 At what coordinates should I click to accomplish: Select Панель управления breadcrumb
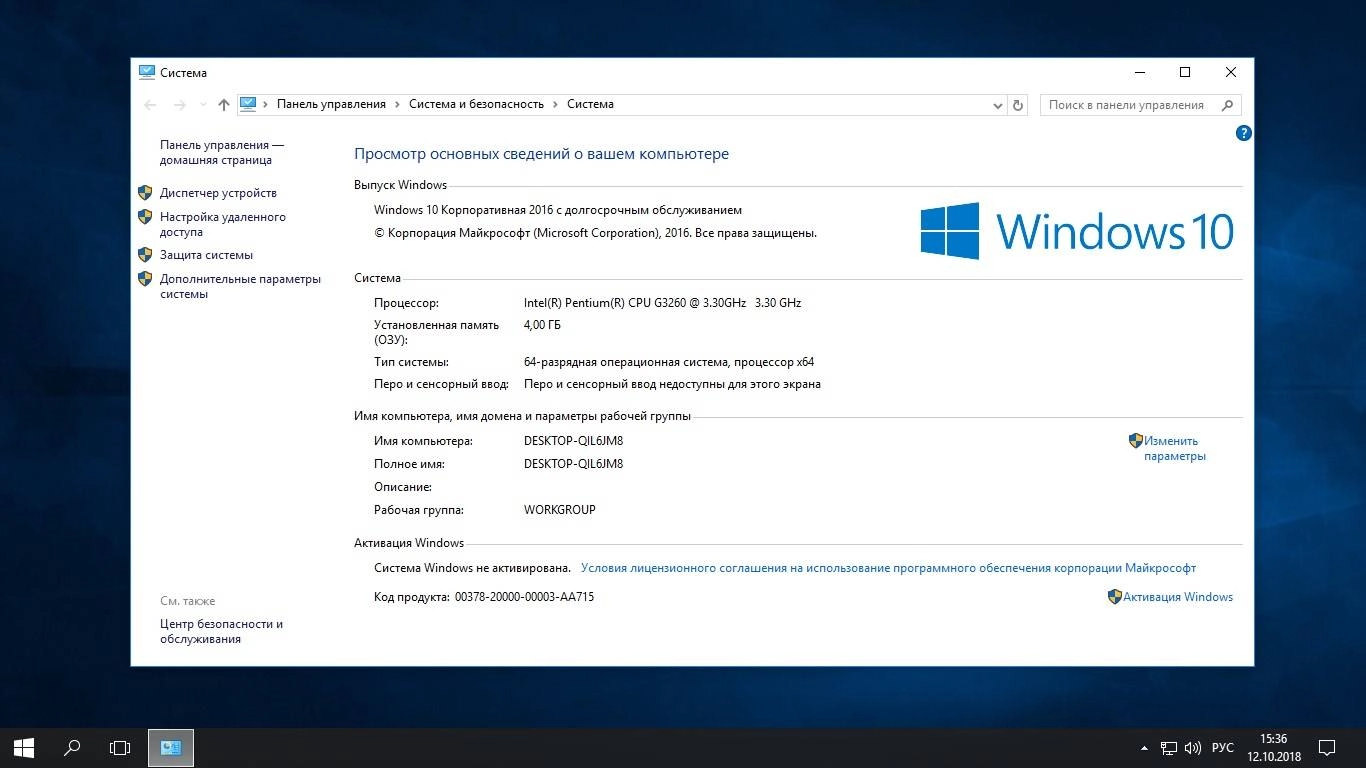[331, 104]
